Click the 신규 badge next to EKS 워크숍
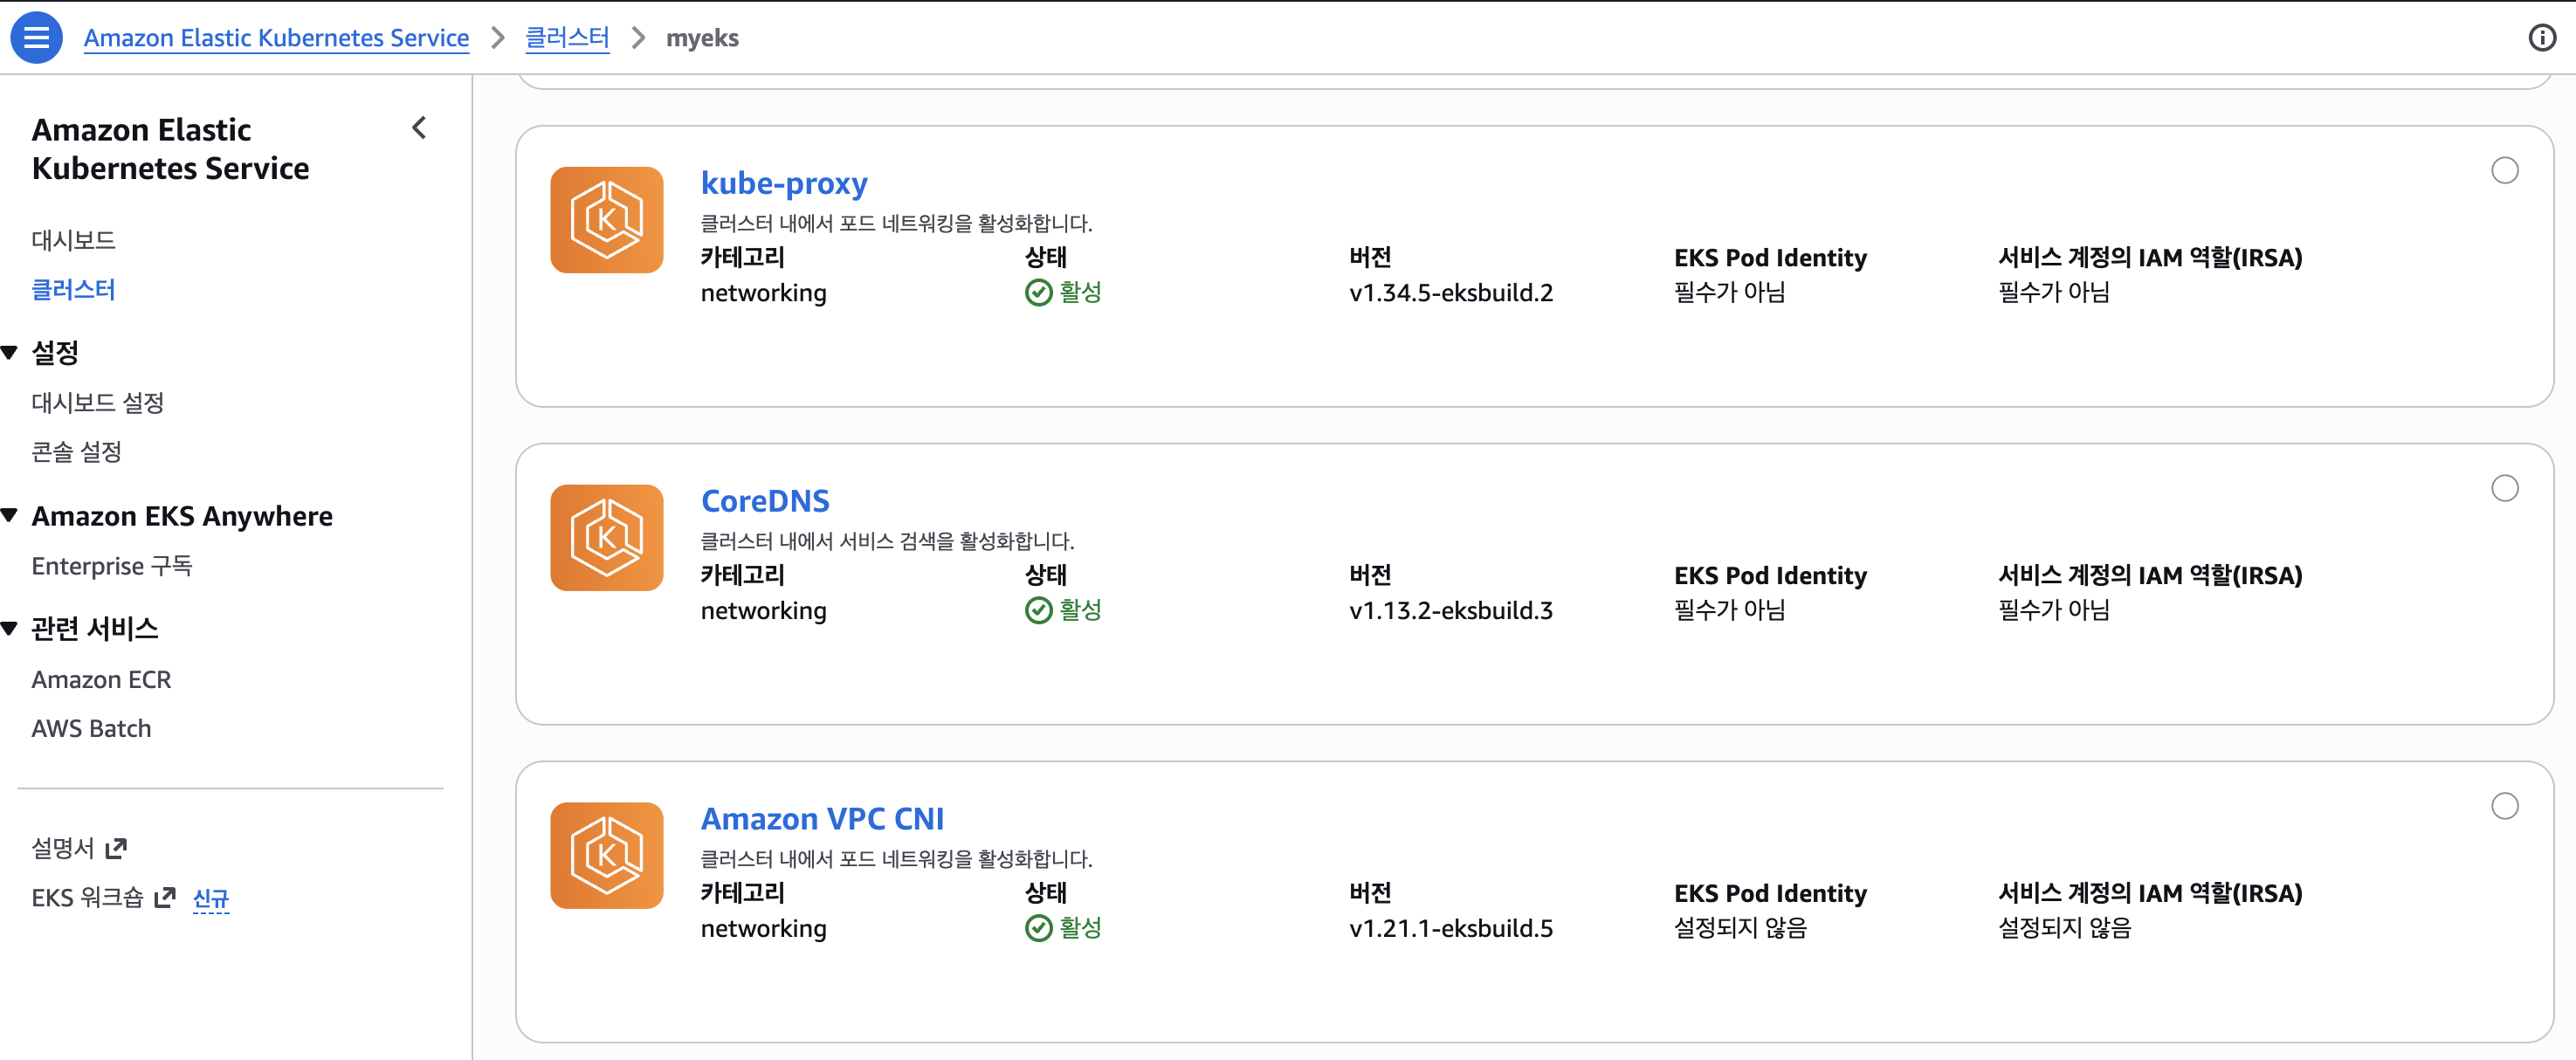2576x1060 pixels. point(210,898)
